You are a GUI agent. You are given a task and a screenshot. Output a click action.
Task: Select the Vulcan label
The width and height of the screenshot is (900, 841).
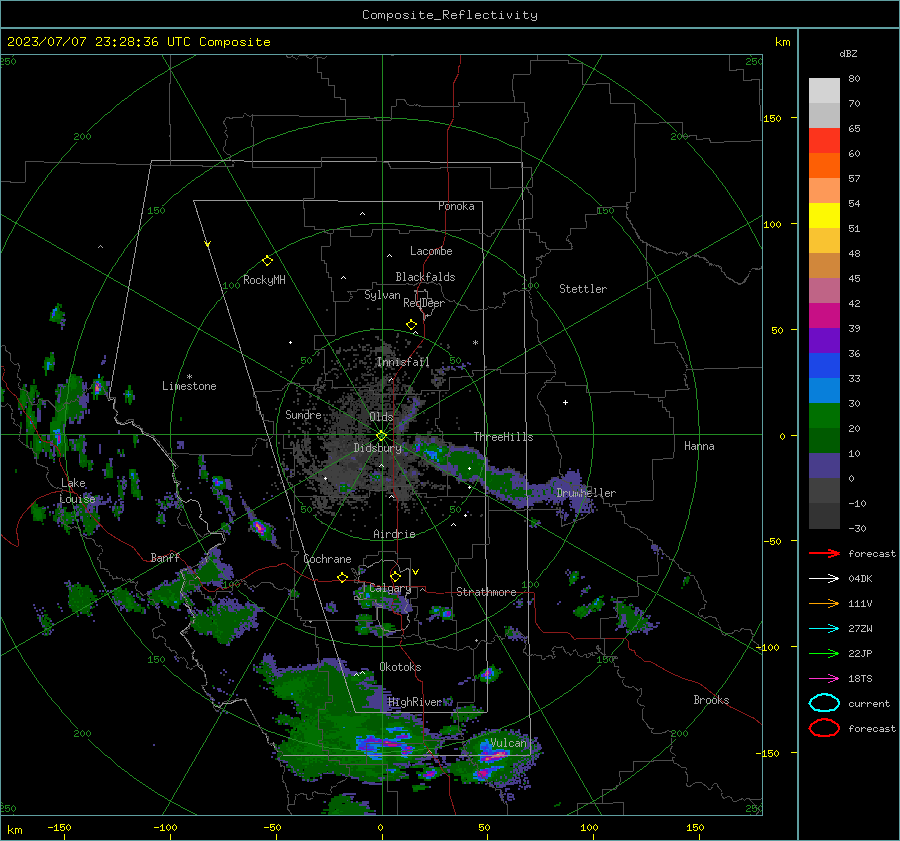(x=508, y=743)
